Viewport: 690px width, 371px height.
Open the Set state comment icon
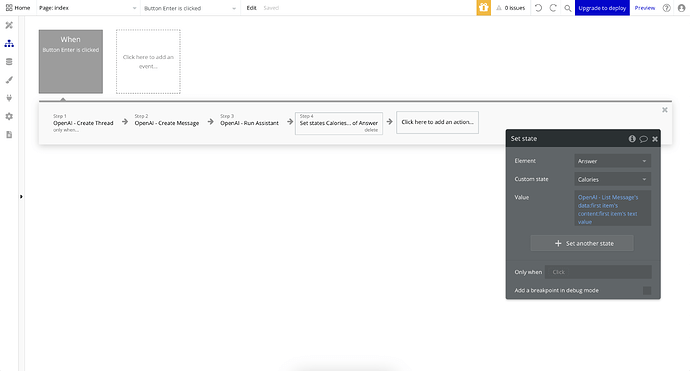(x=643, y=139)
